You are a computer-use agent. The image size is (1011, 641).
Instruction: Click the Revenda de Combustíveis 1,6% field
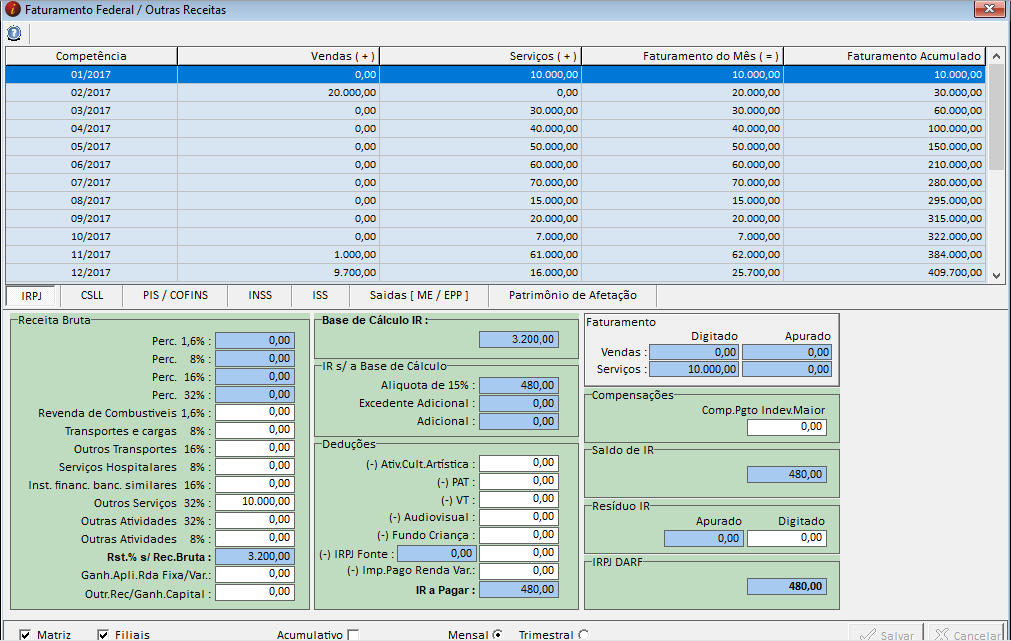(255, 412)
